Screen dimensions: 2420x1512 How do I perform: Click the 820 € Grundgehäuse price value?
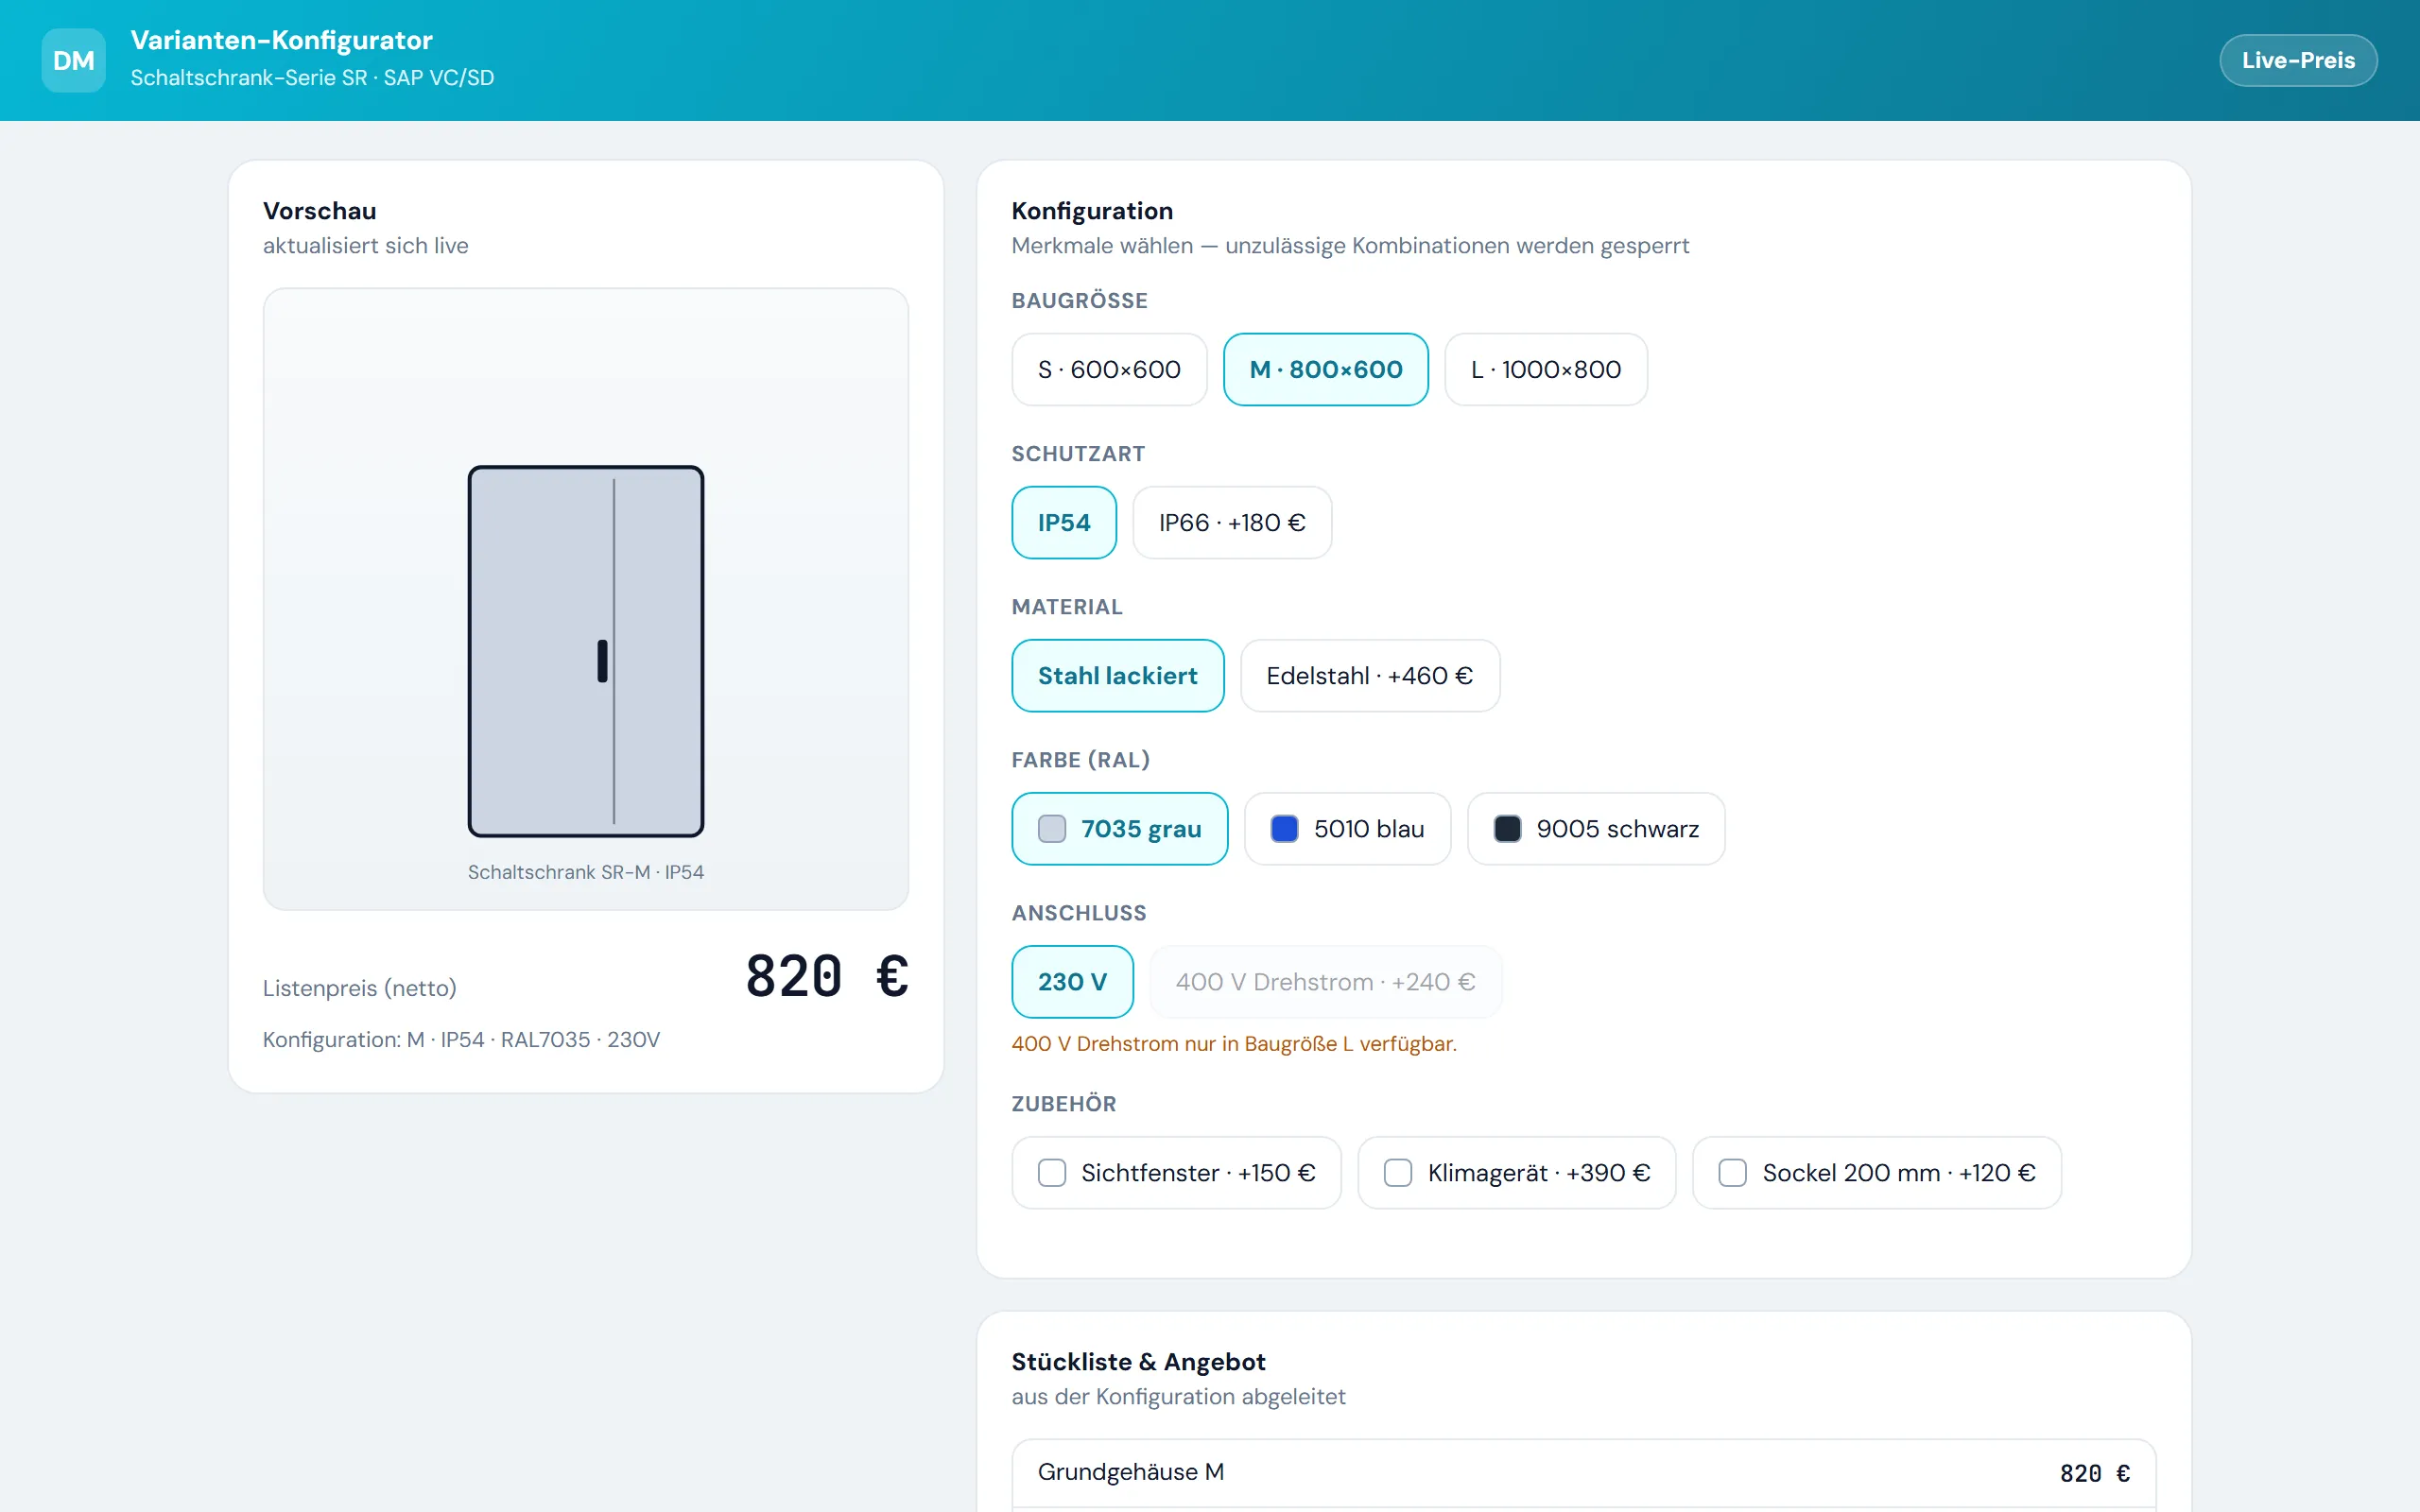[x=2095, y=1473]
